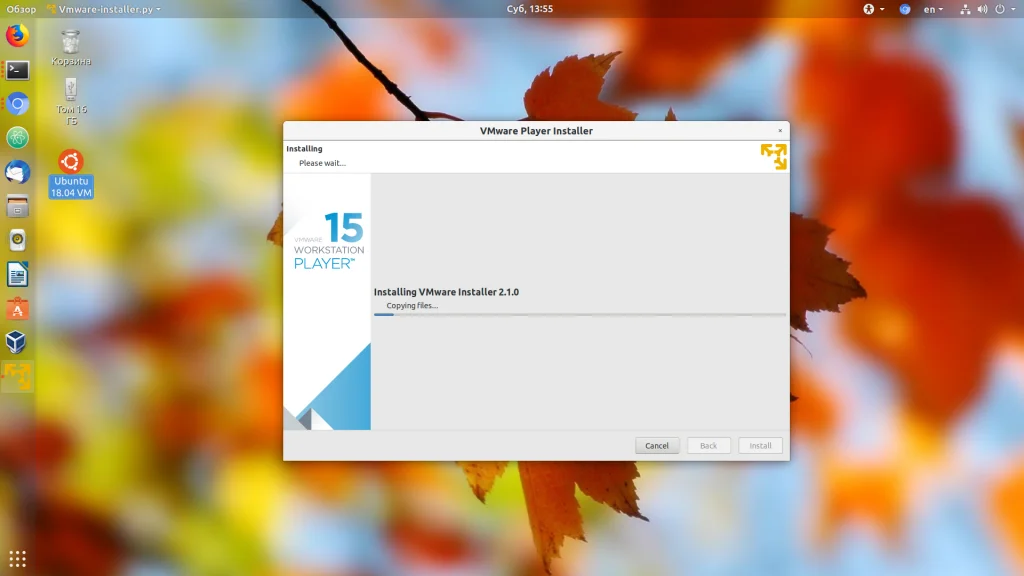Open the clock showing Суб, 13:55
The height and width of the screenshot is (576, 1024).
tap(530, 9)
